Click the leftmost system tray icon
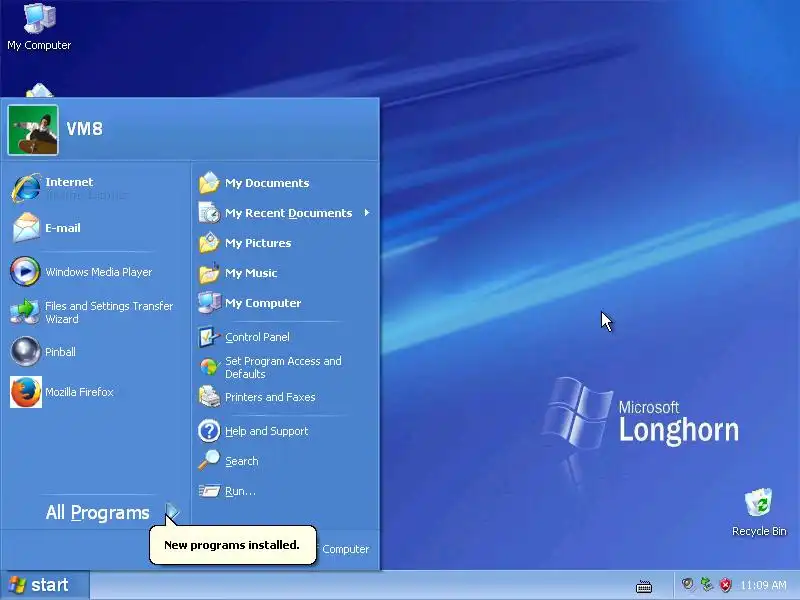Image resolution: width=800 pixels, height=600 pixels. point(688,584)
